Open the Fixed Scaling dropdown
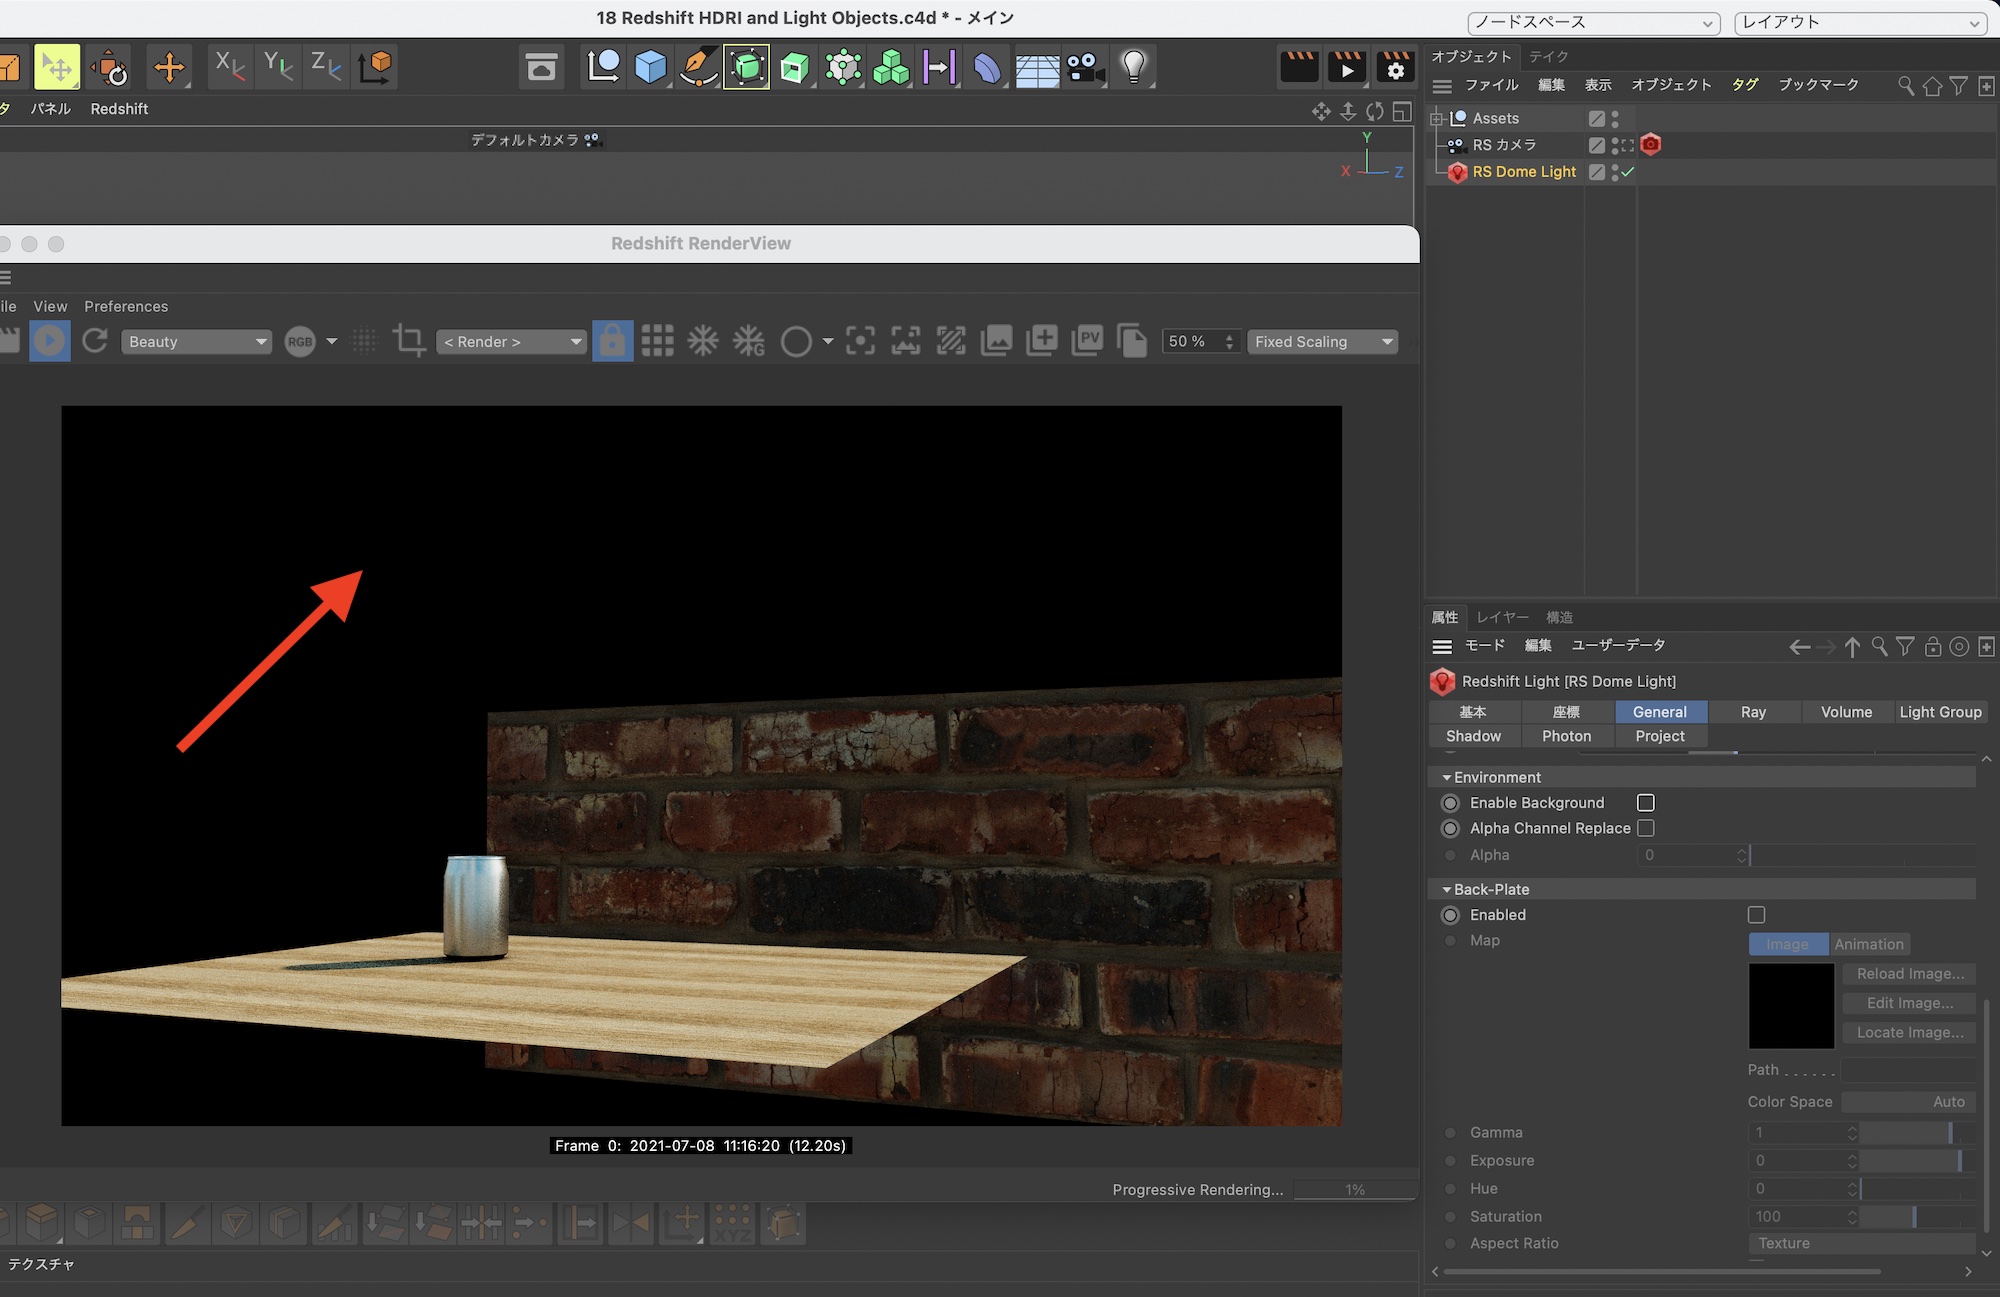The width and height of the screenshot is (2000, 1297). (x=1322, y=341)
